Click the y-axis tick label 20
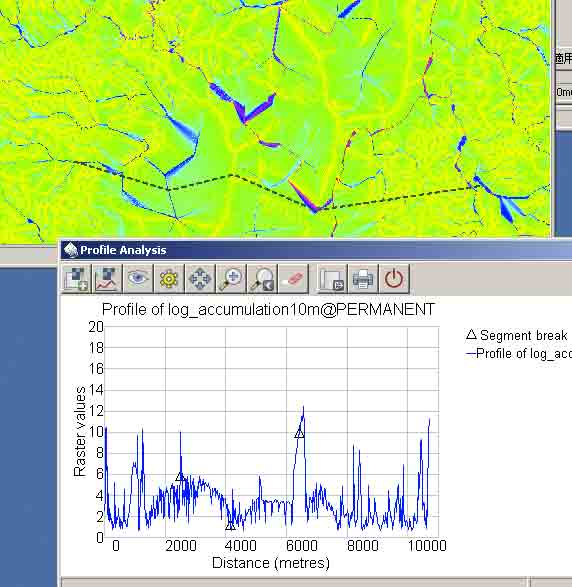 click(x=96, y=327)
